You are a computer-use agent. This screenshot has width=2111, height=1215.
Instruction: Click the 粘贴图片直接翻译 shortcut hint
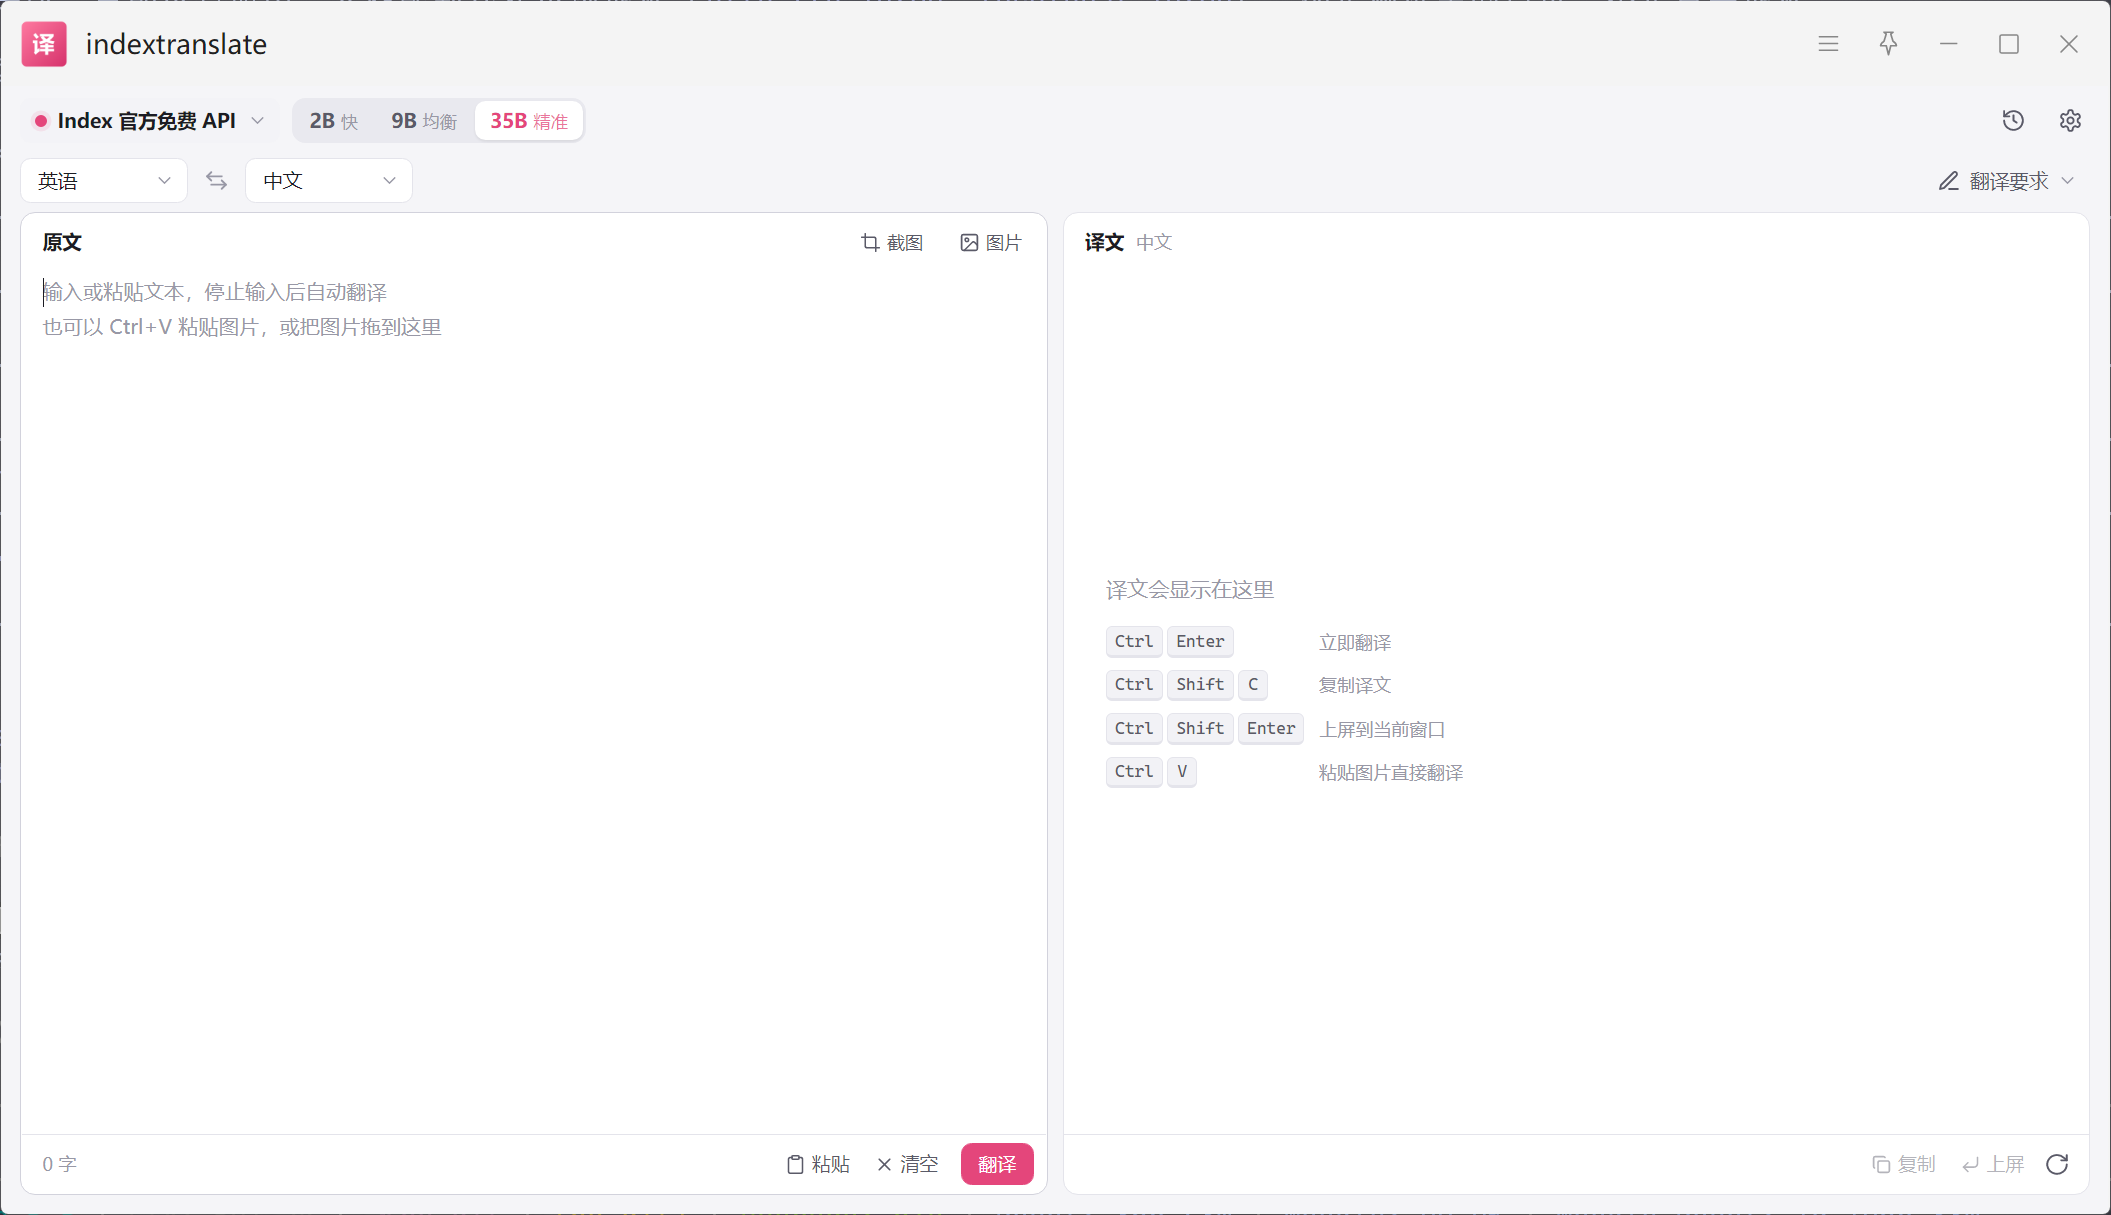tap(1391, 773)
